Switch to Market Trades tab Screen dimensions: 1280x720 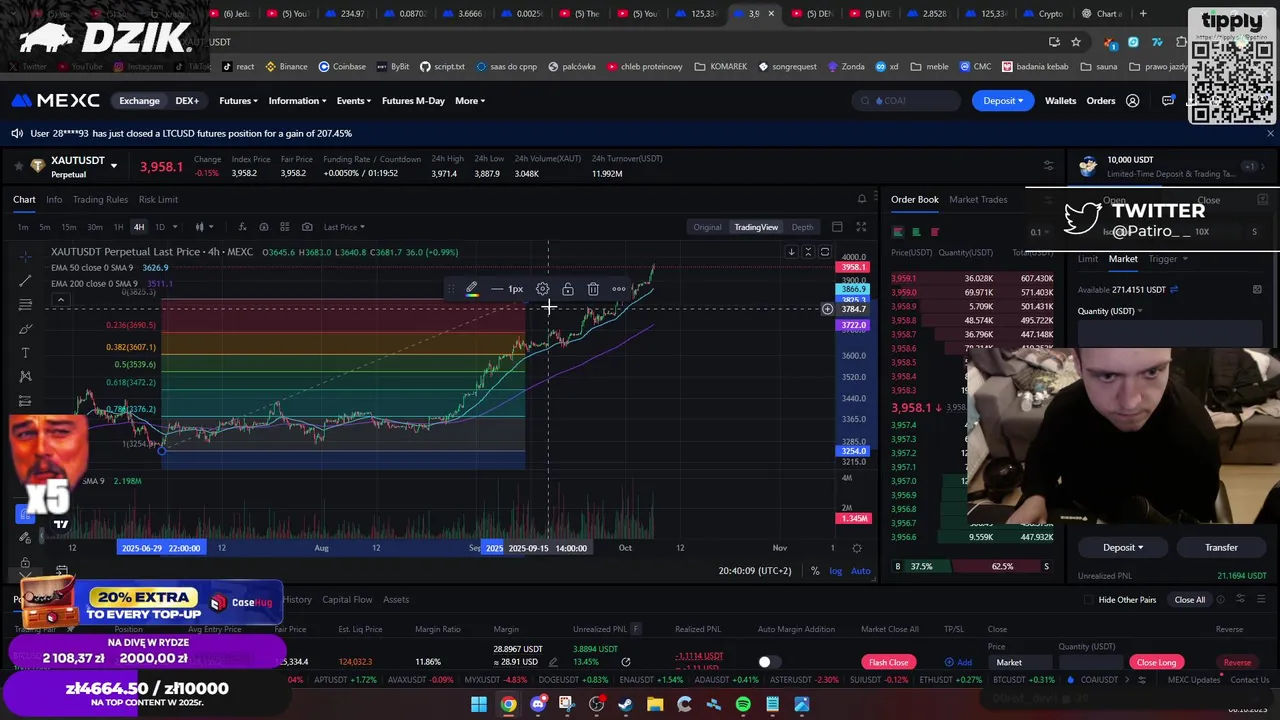978,199
